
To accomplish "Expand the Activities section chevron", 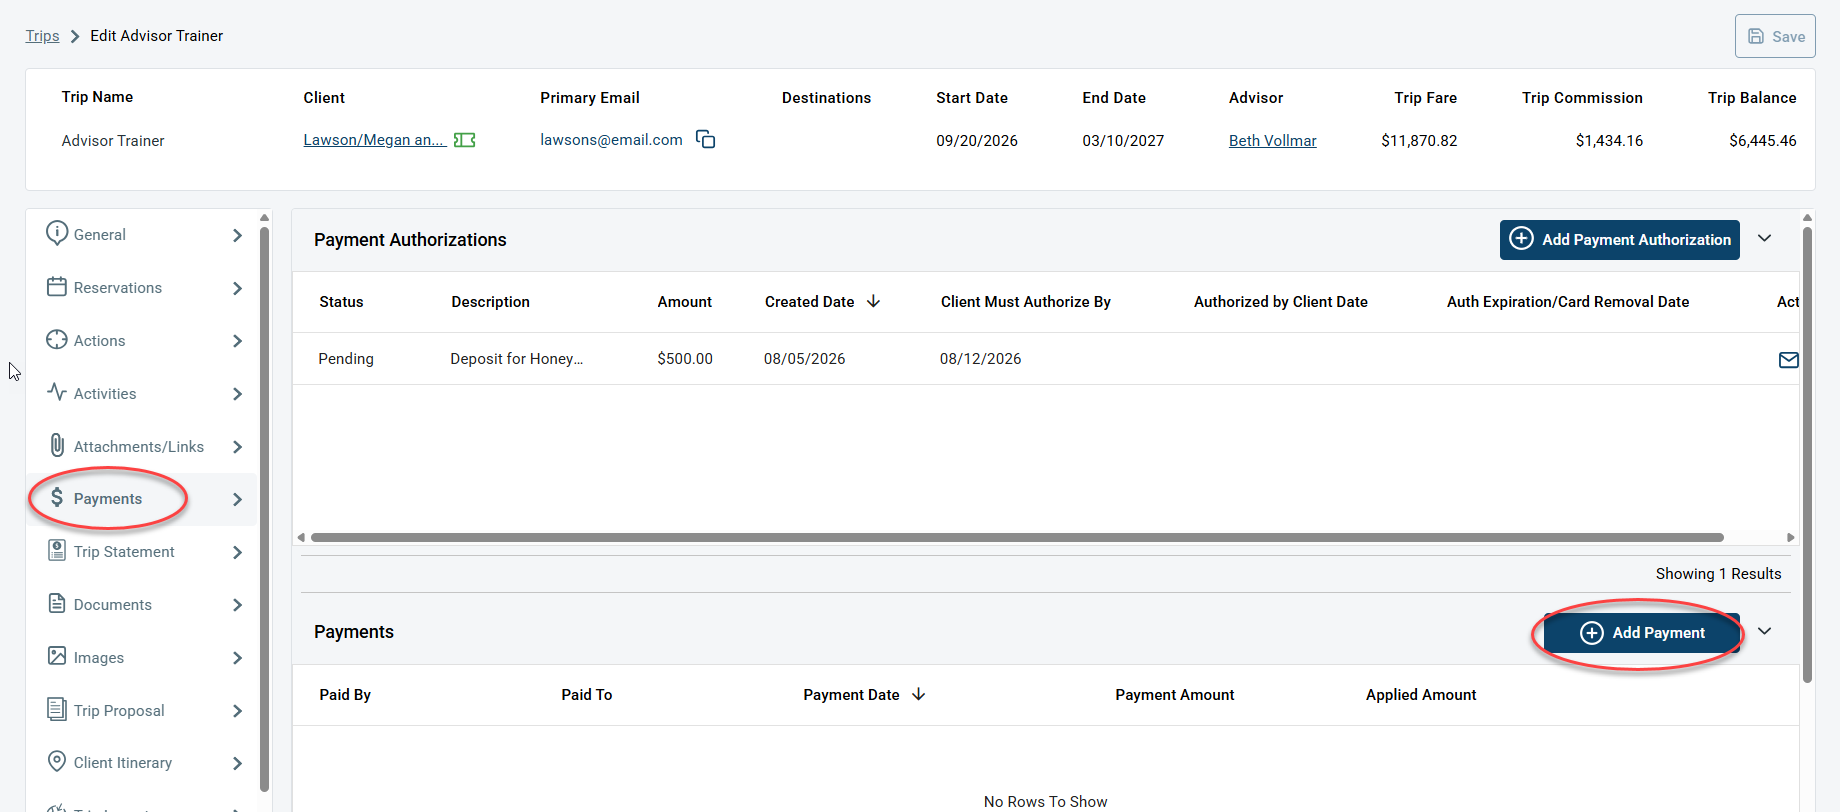I will pos(237,394).
